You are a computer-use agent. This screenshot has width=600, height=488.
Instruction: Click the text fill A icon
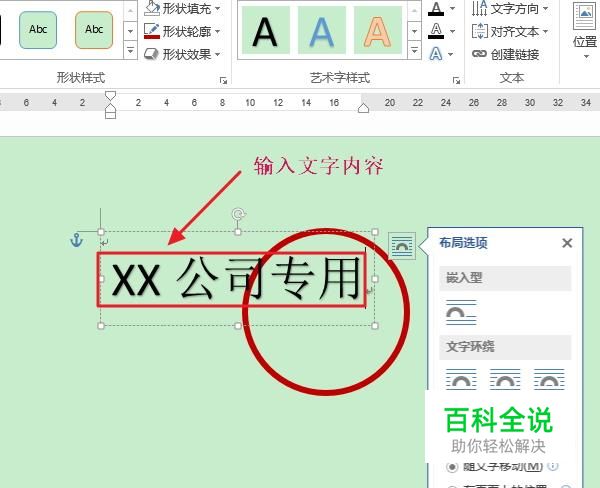[x=436, y=8]
